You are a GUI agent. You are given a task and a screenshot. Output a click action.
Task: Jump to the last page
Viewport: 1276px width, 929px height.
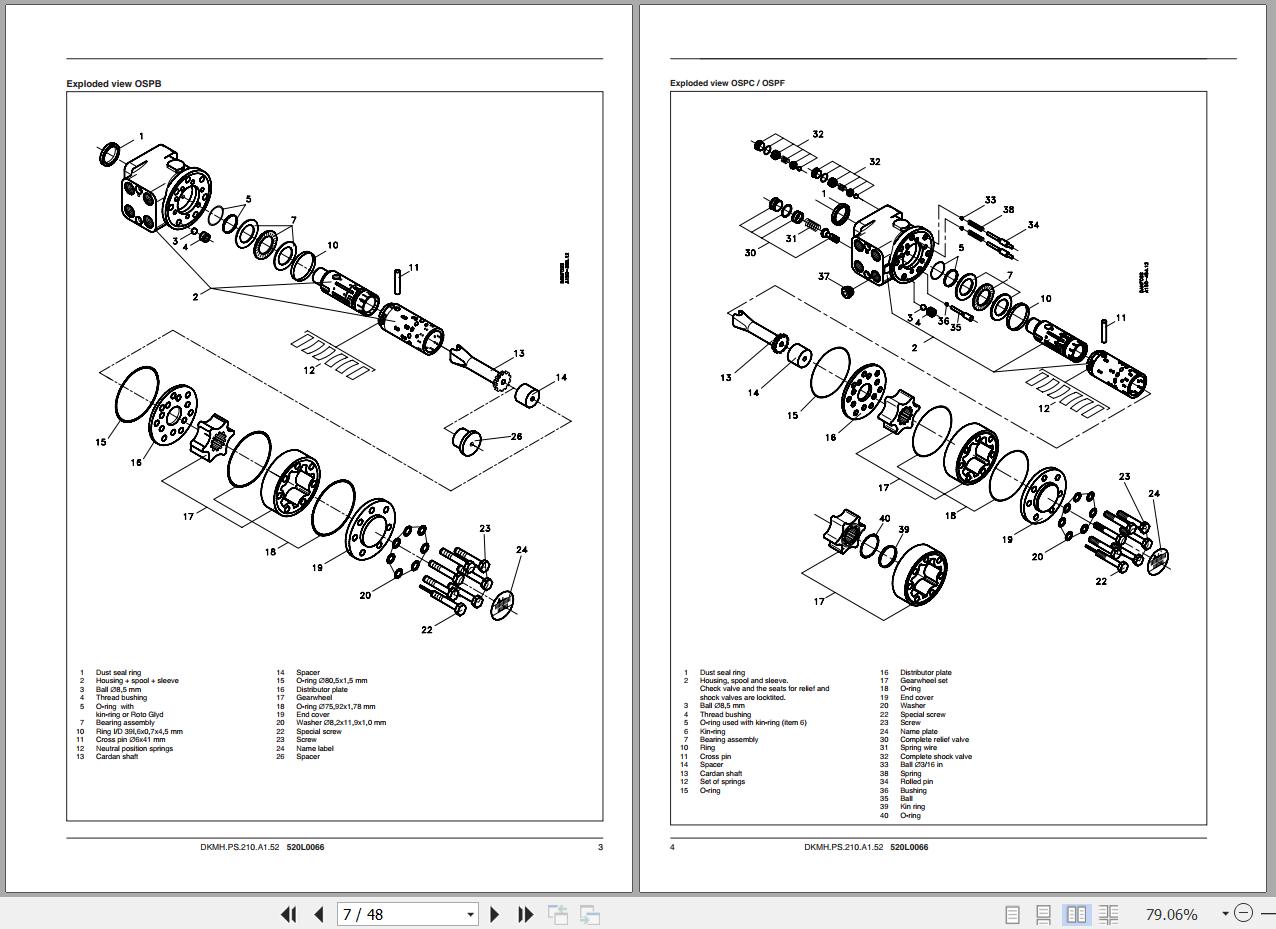(526, 914)
